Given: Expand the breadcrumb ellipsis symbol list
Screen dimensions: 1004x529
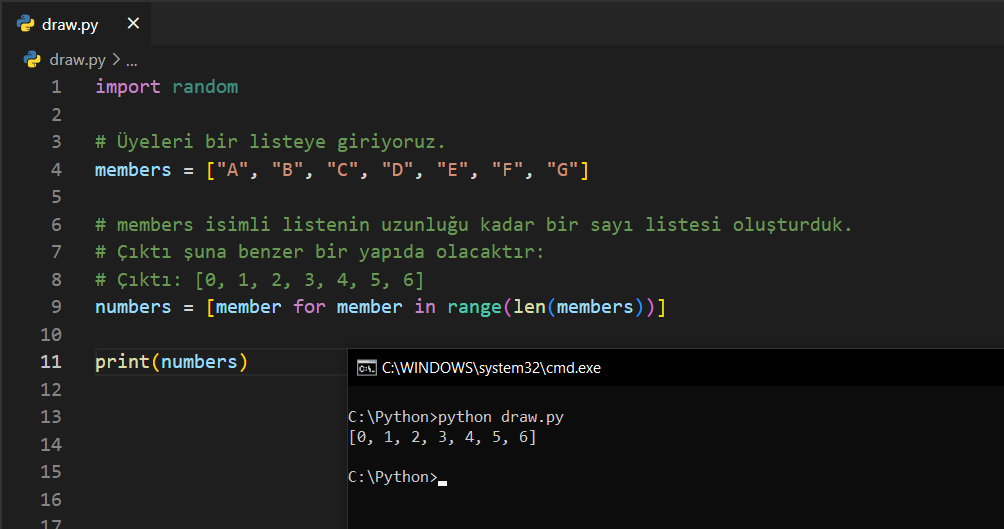Looking at the screenshot, I should [131, 59].
